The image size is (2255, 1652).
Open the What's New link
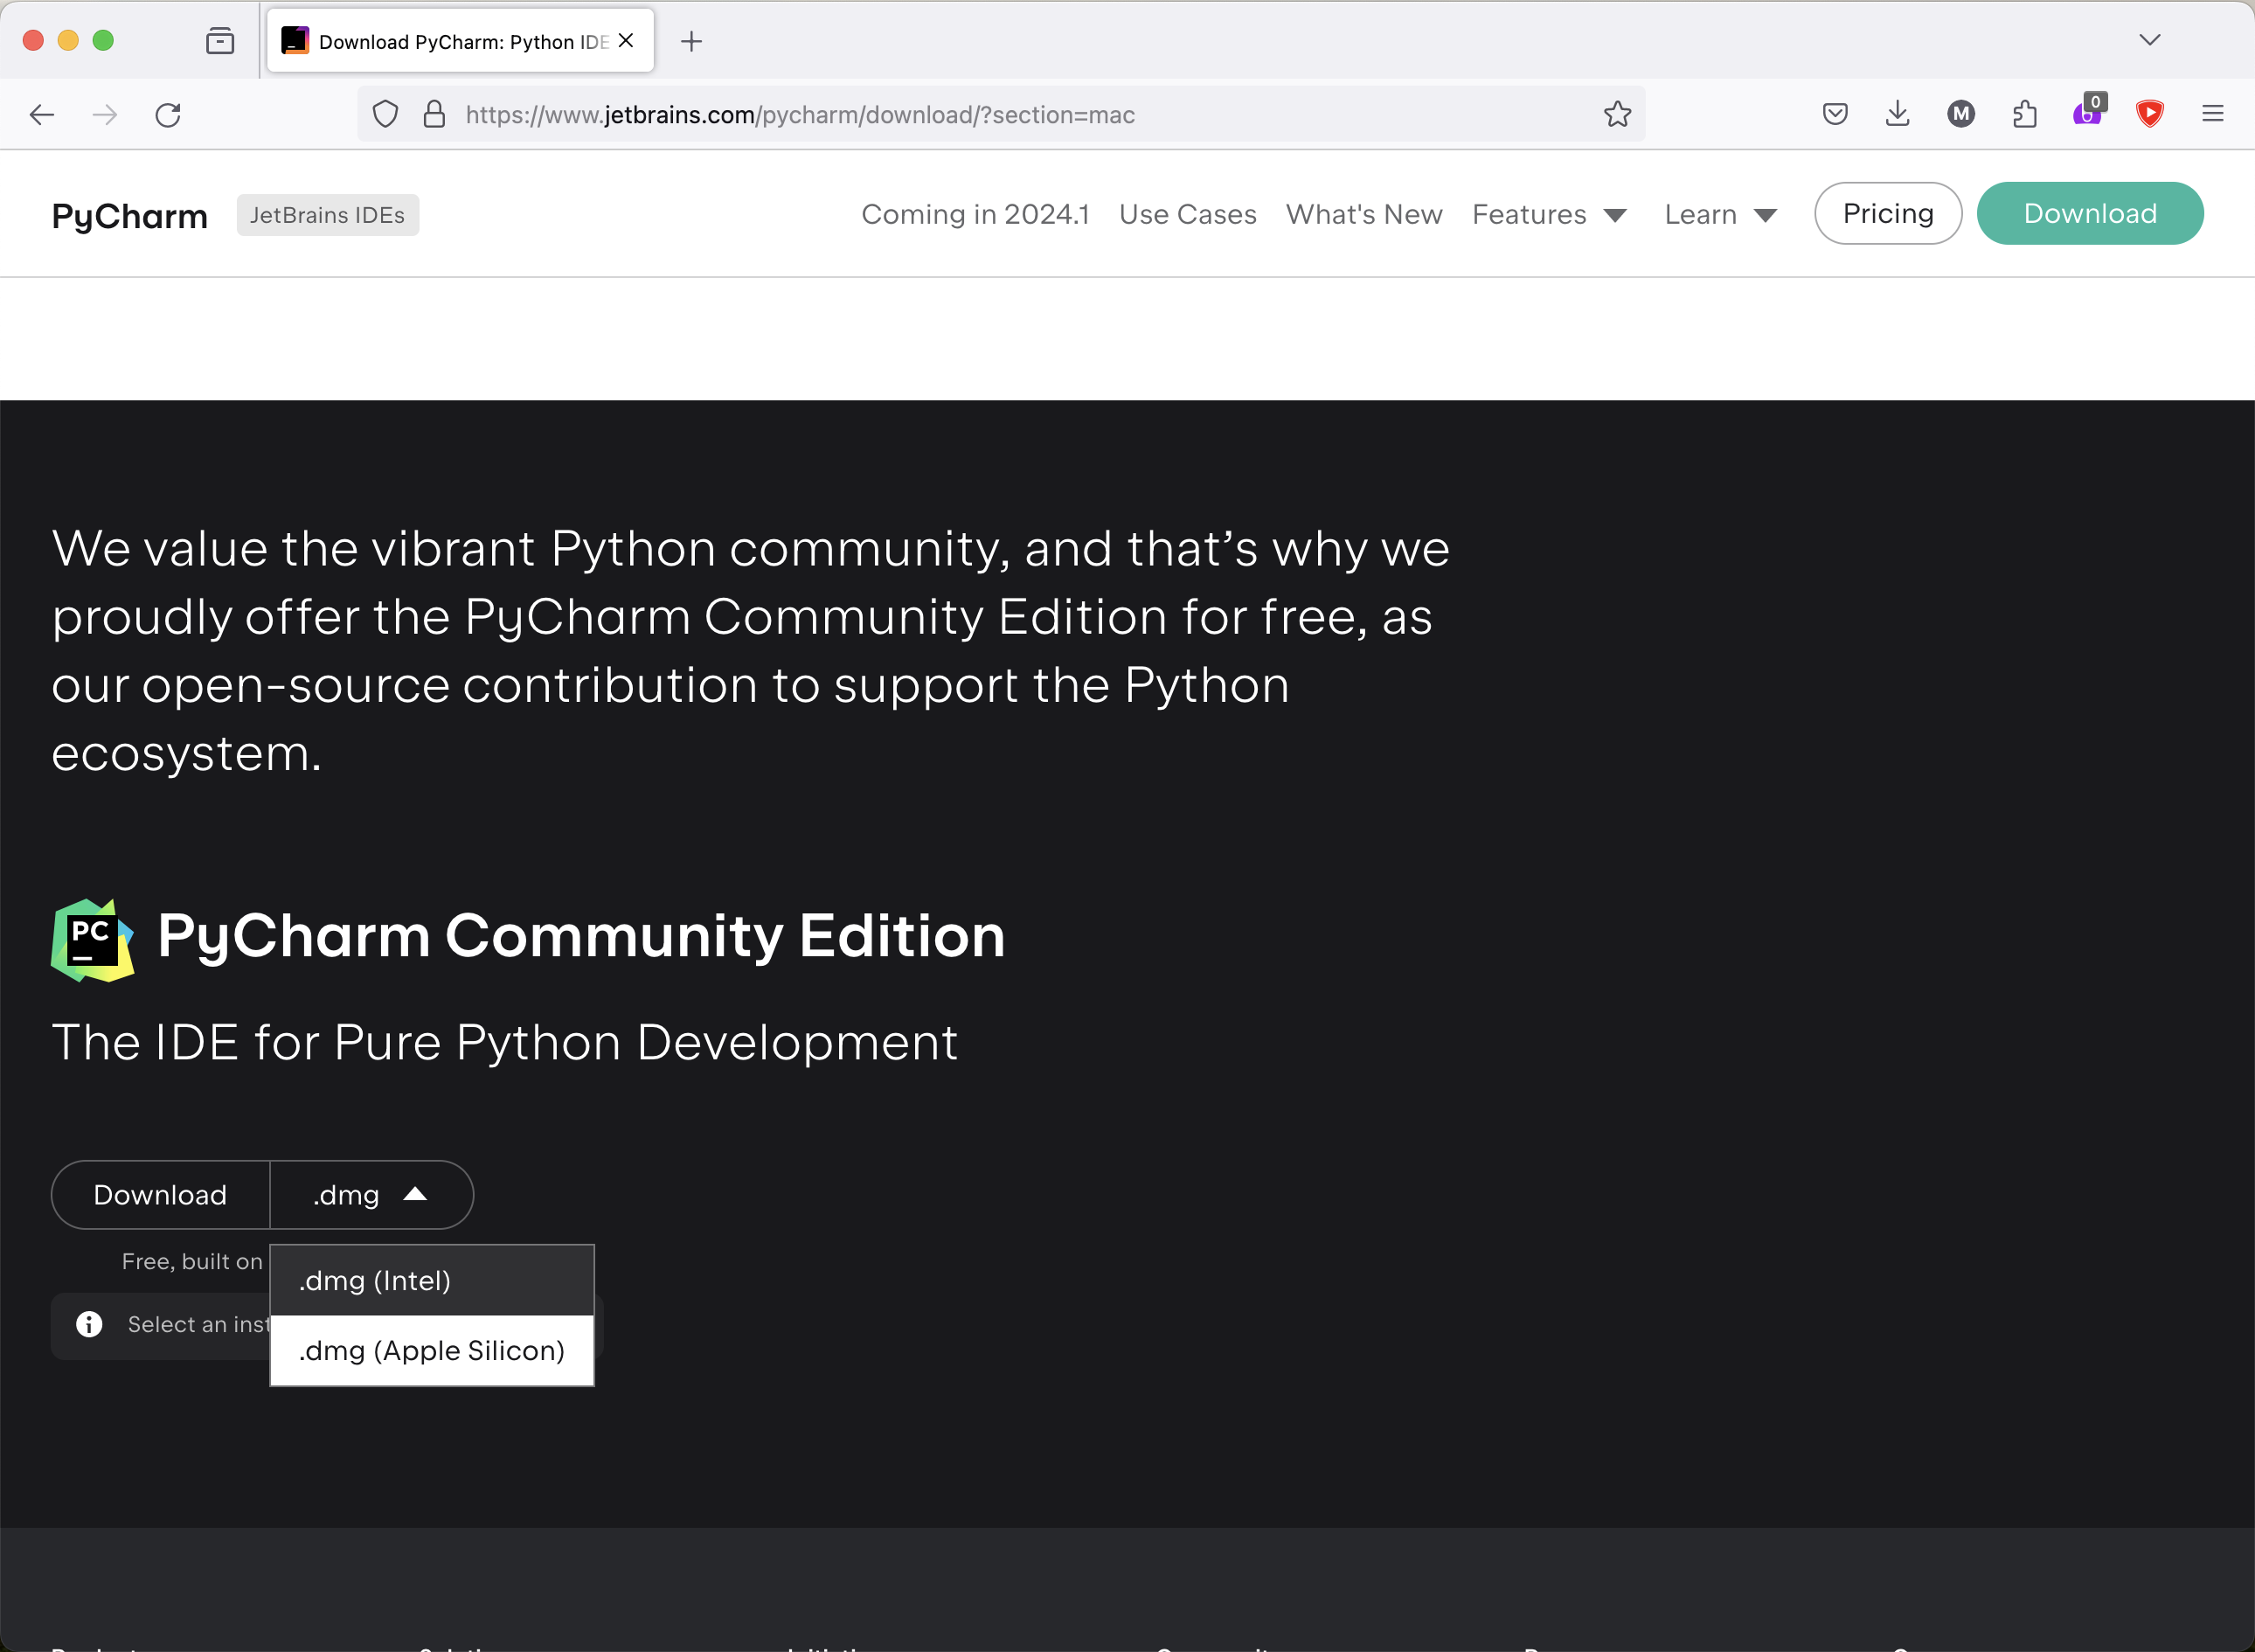coord(1363,214)
